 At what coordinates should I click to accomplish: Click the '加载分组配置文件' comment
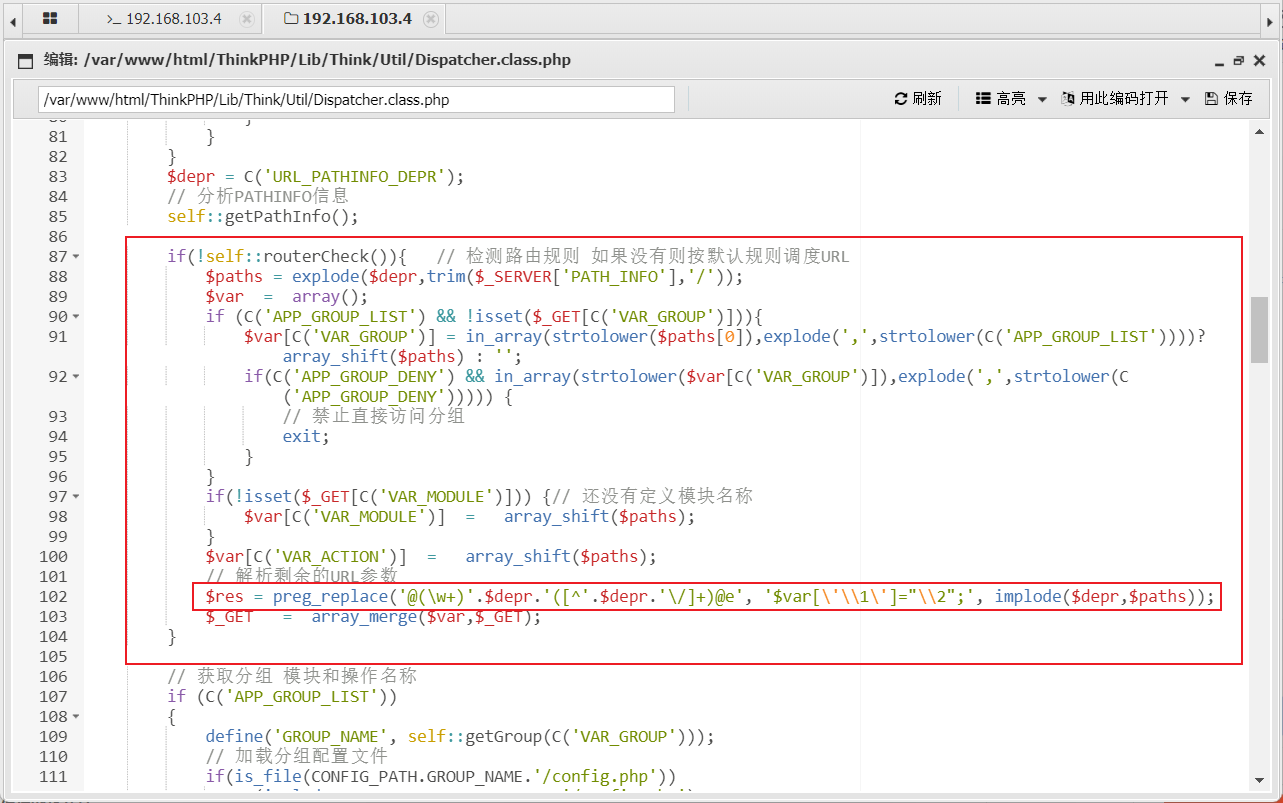(x=296, y=757)
